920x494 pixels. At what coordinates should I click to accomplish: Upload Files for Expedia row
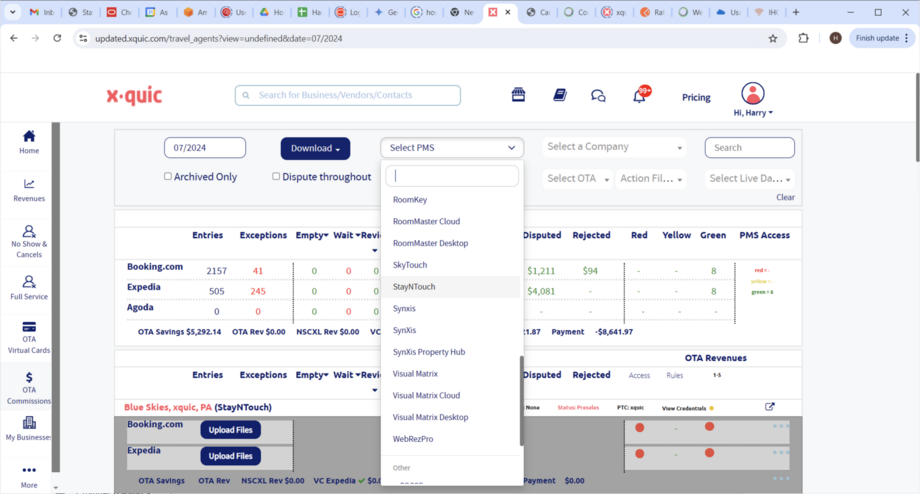pyautogui.click(x=231, y=456)
